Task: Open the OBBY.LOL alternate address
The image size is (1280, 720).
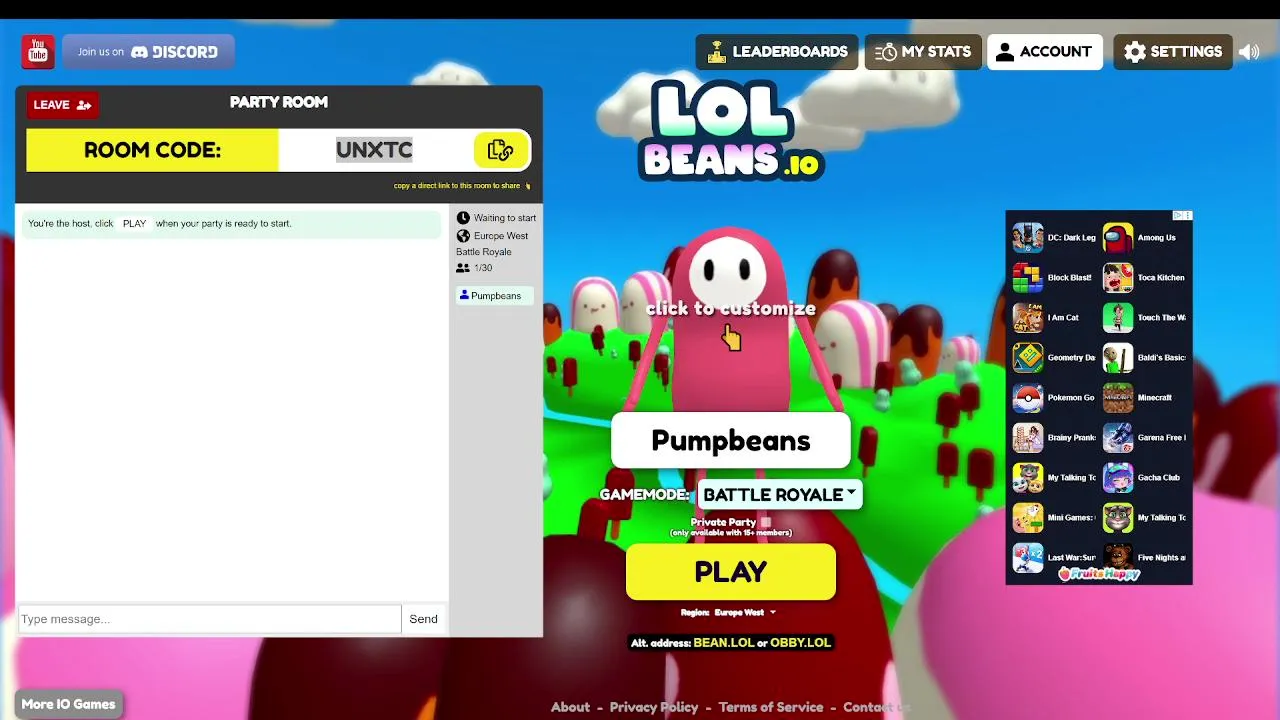Action: (800, 643)
